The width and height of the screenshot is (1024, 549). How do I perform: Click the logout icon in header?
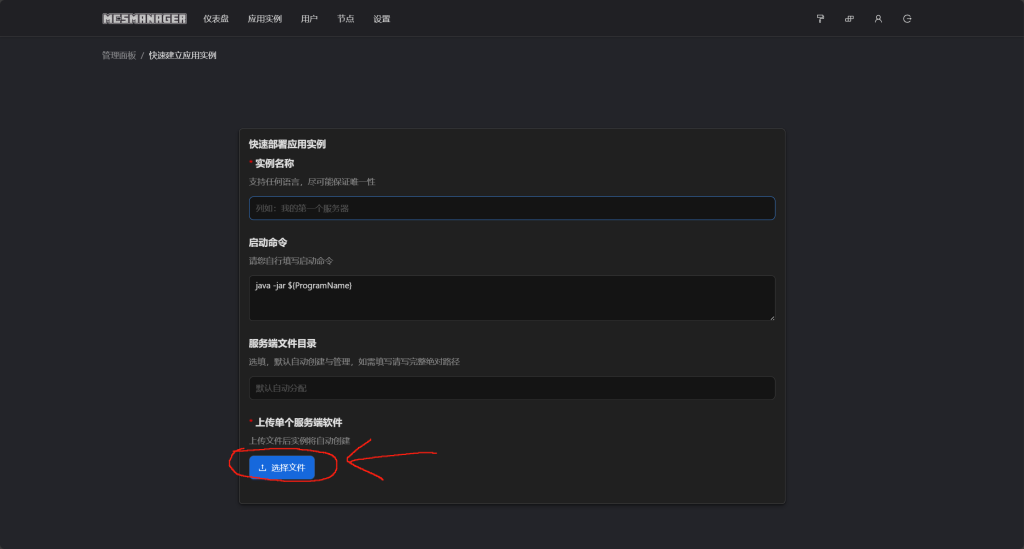click(x=907, y=19)
